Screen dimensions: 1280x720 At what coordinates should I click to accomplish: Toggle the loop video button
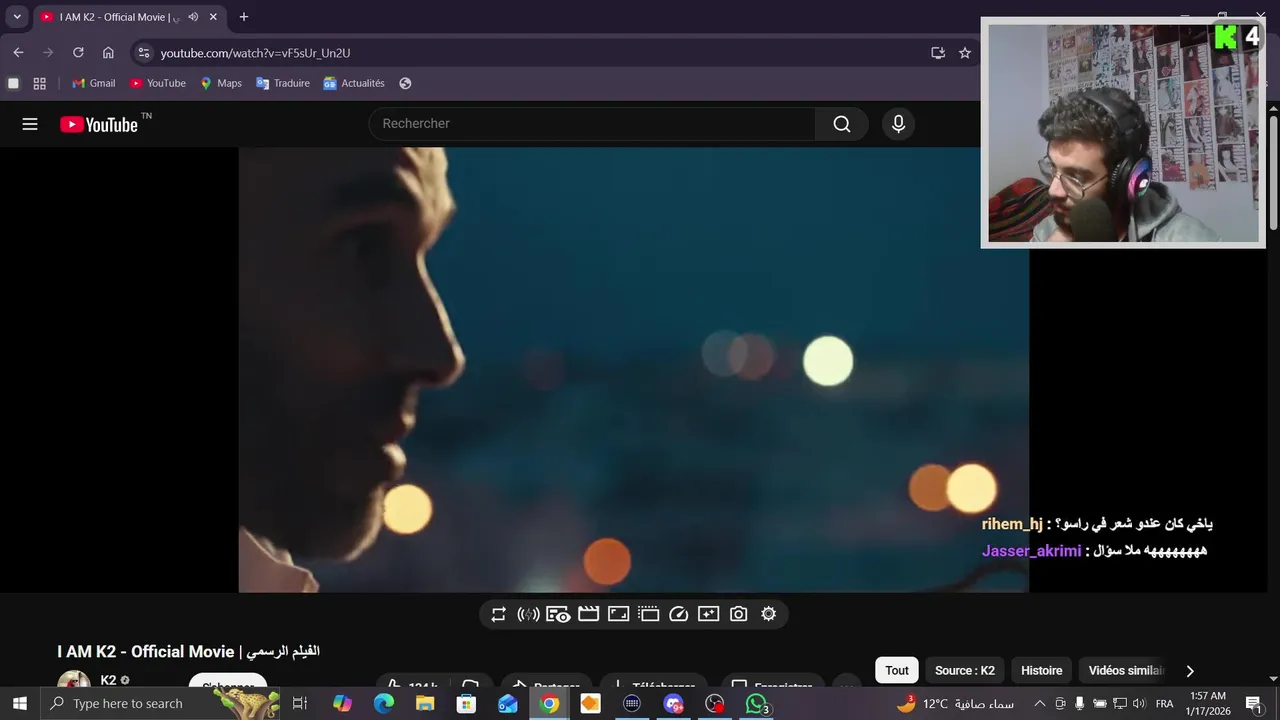click(498, 614)
